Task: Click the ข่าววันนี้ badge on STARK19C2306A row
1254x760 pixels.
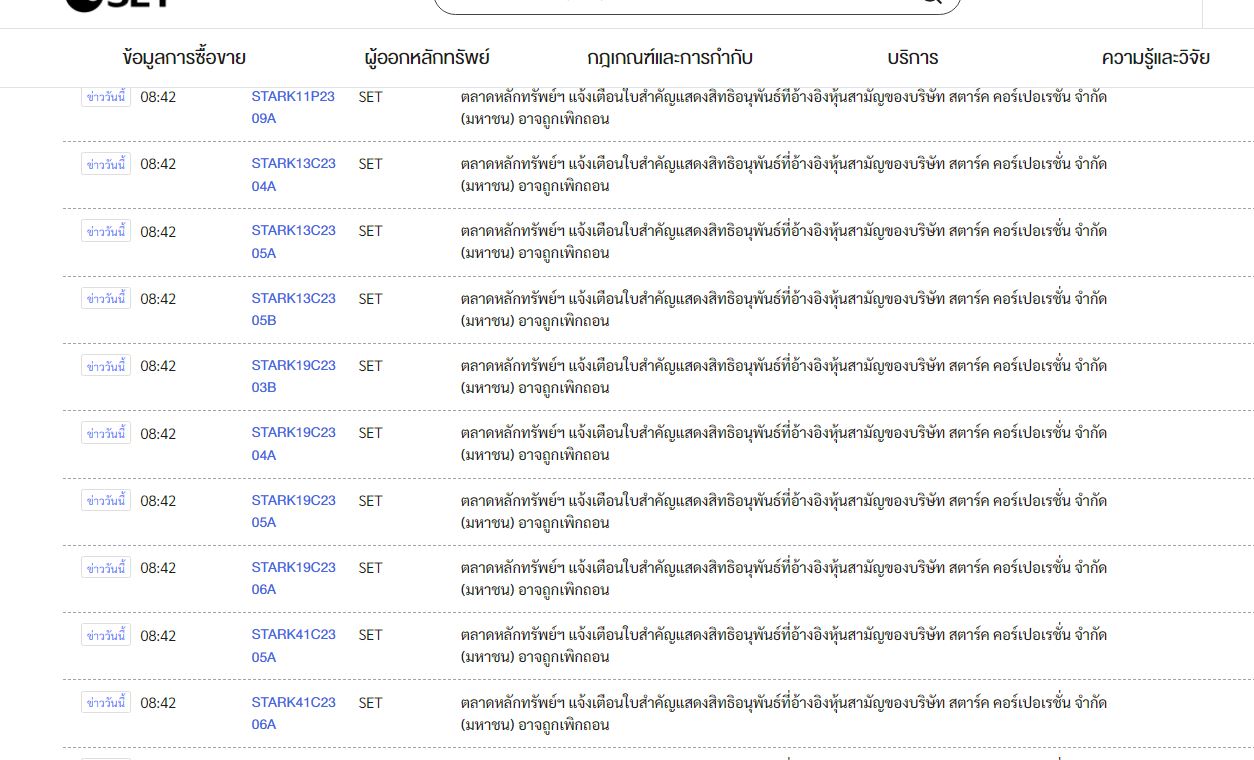Action: point(106,567)
